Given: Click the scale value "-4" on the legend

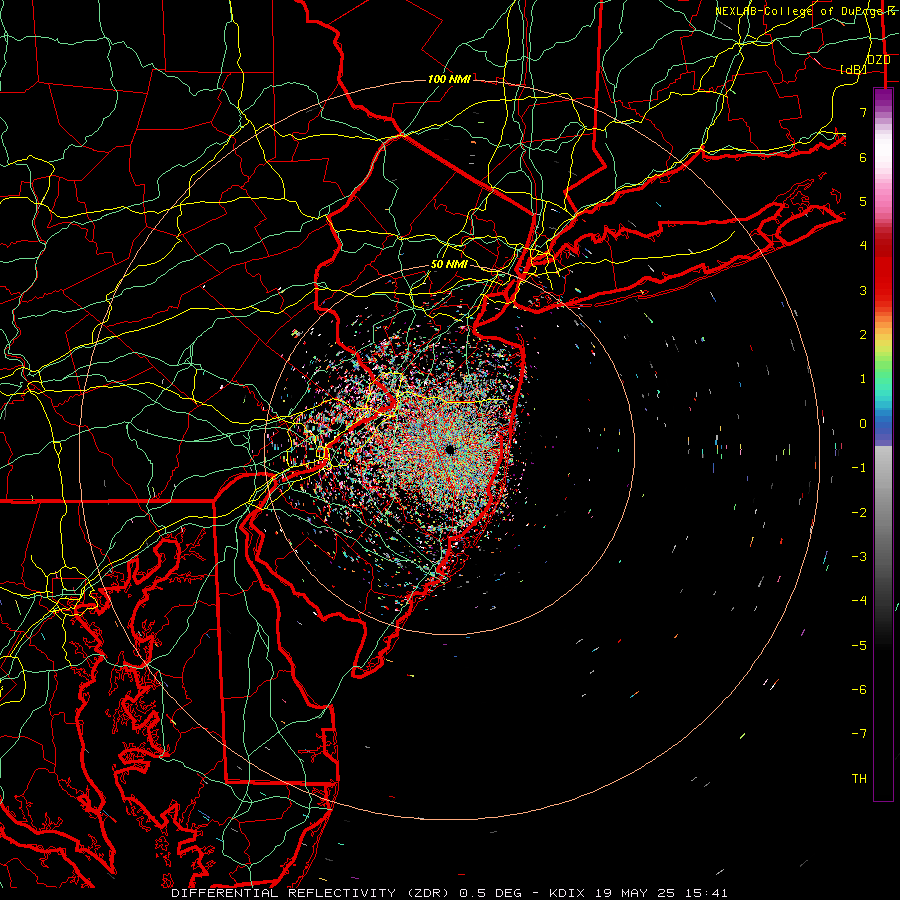Looking at the screenshot, I should (859, 601).
